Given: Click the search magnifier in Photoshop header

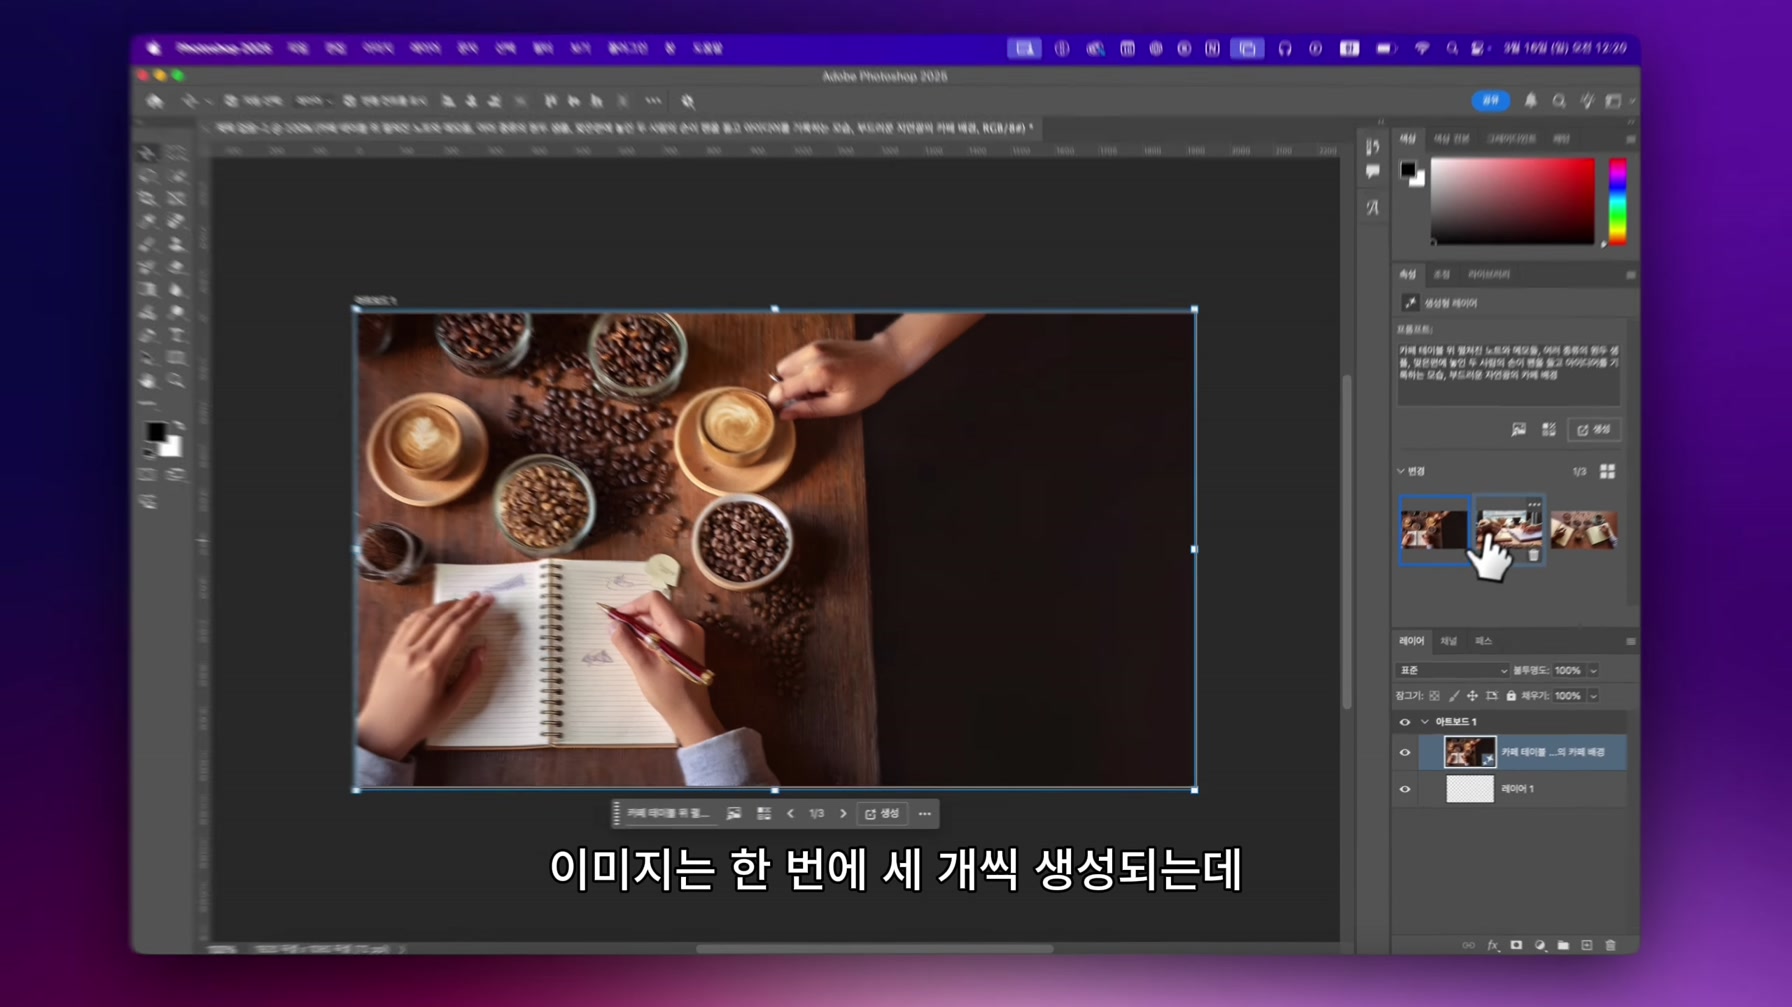Looking at the screenshot, I should click(1559, 101).
